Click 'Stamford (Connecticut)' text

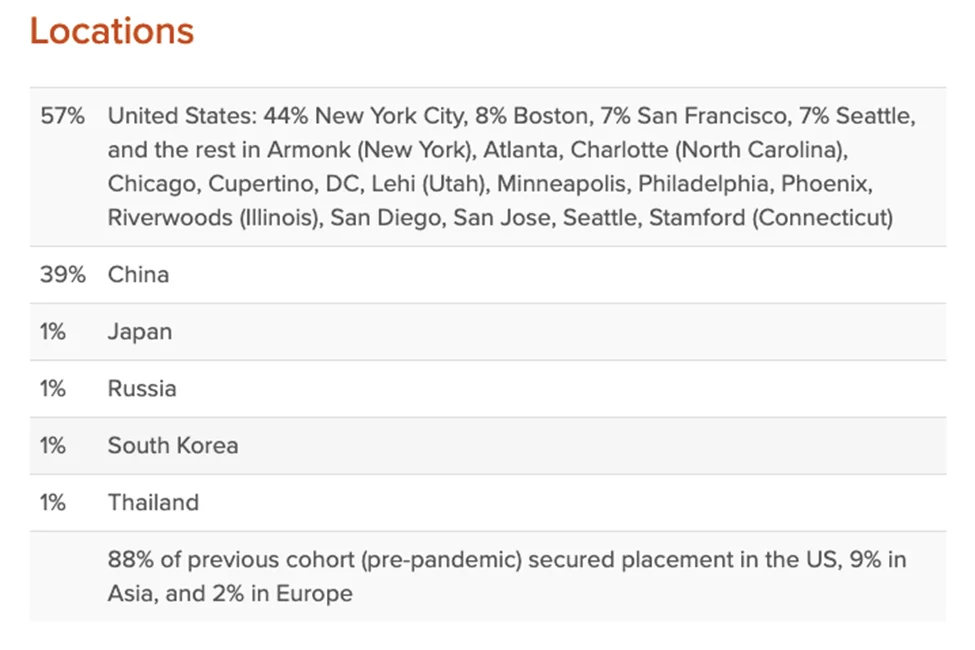(770, 218)
